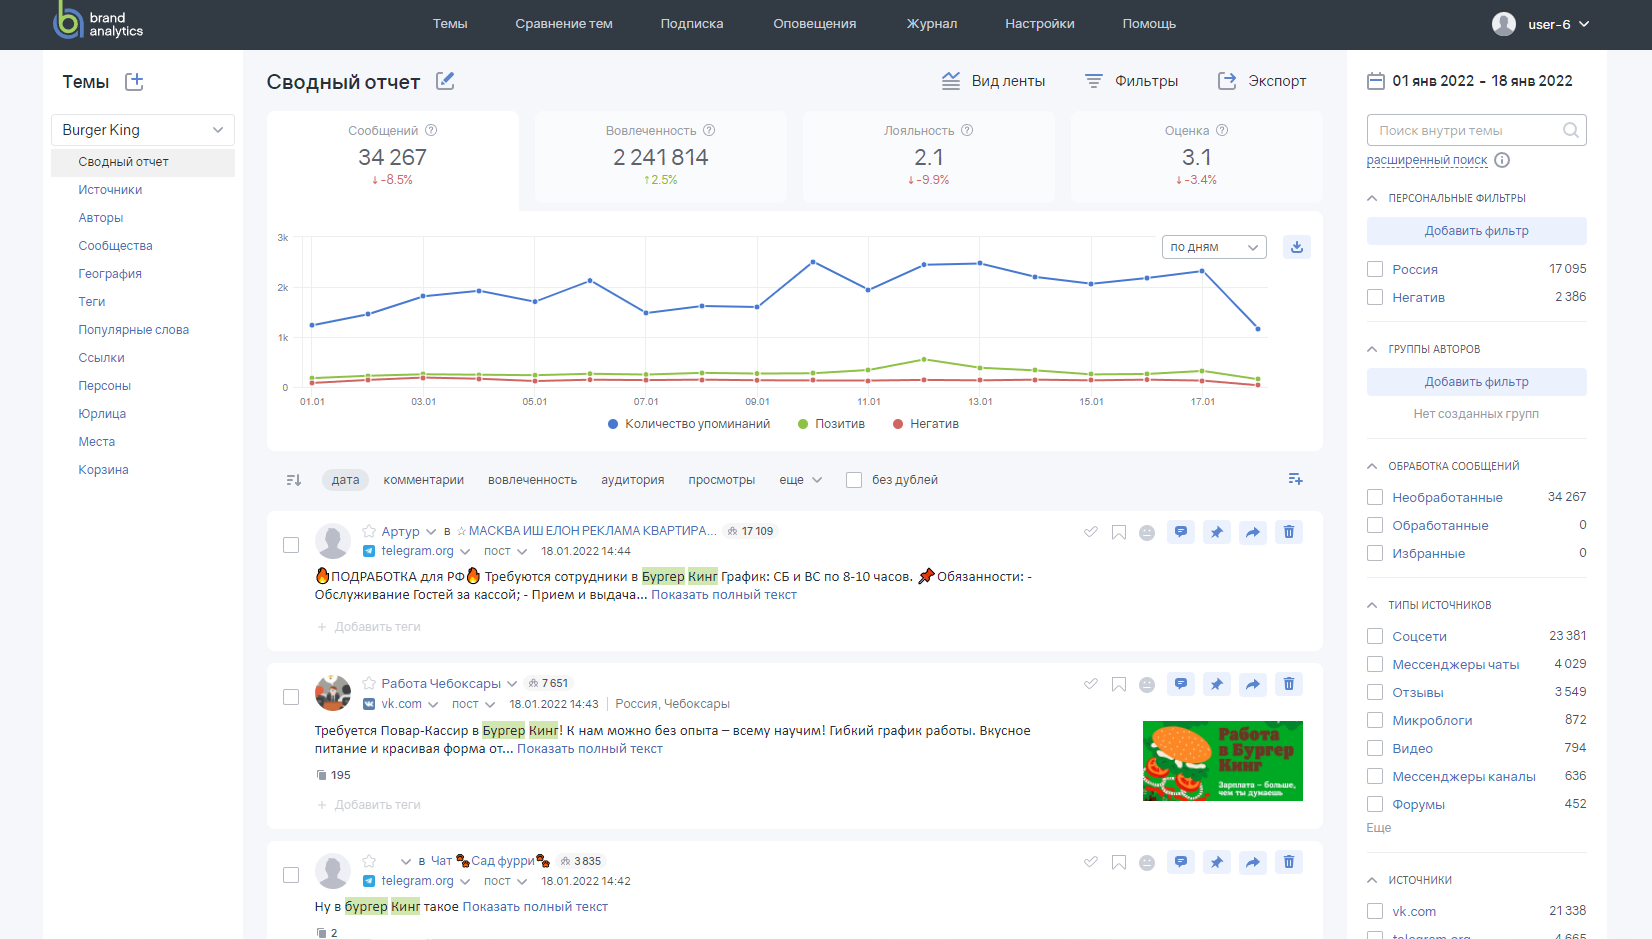Add a new theme with plus icon
This screenshot has width=1652, height=940.
pos(134,82)
